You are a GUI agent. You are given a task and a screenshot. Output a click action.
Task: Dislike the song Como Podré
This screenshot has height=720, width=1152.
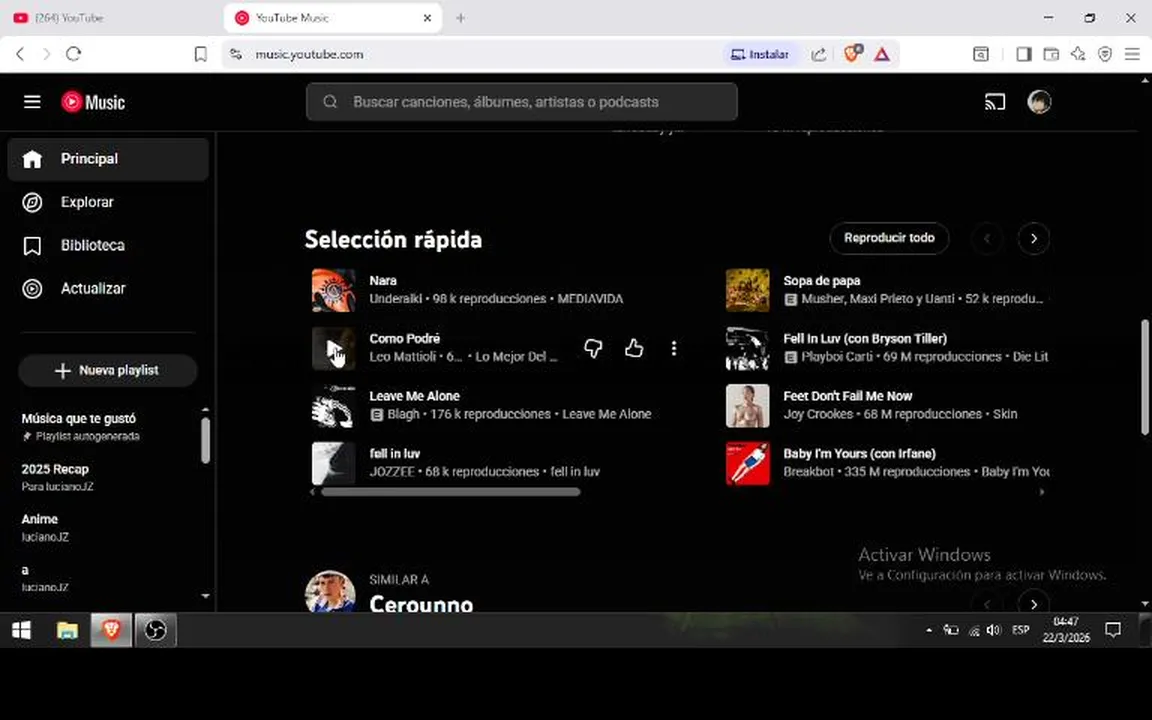click(593, 348)
